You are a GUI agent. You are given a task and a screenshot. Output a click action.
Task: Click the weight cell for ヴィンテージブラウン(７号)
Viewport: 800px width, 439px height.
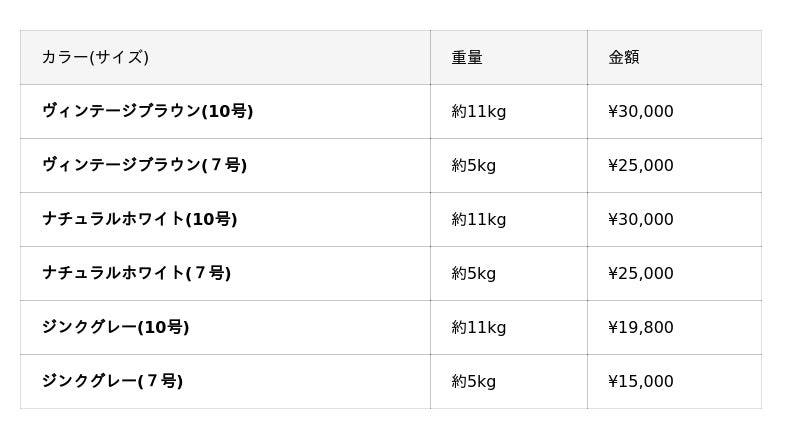click(474, 165)
